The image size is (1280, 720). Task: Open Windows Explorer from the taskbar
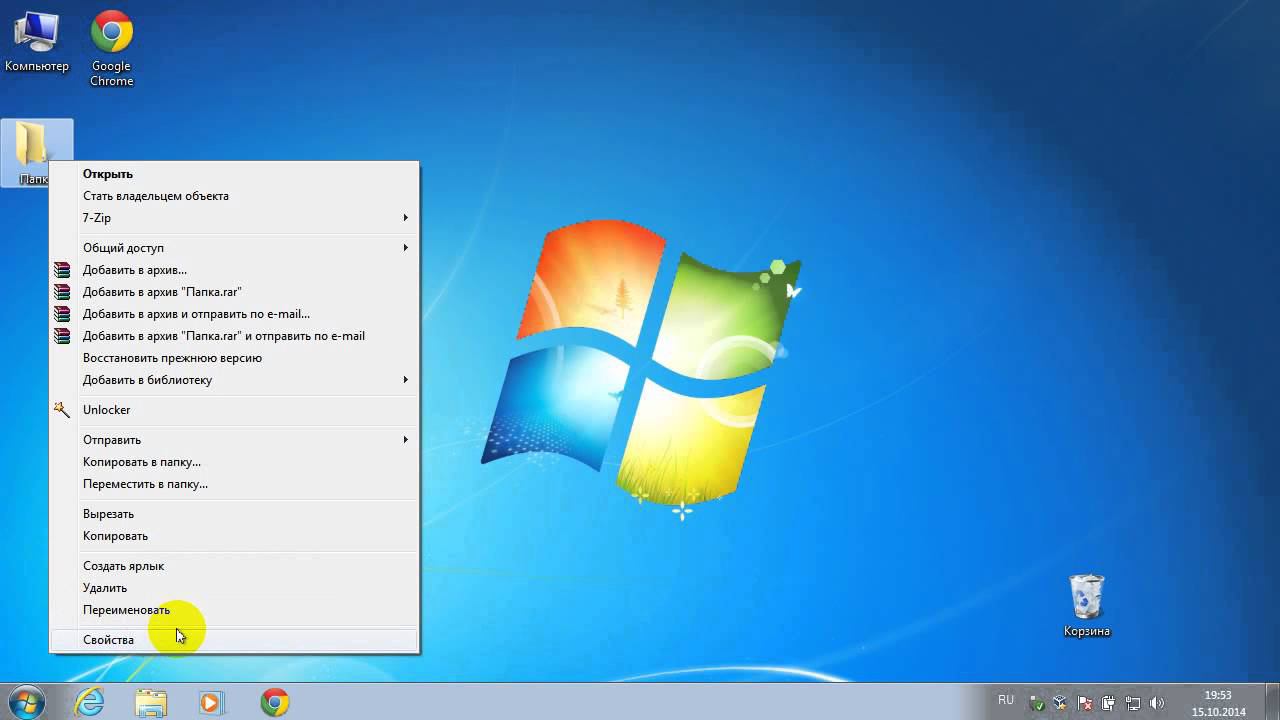(x=151, y=702)
